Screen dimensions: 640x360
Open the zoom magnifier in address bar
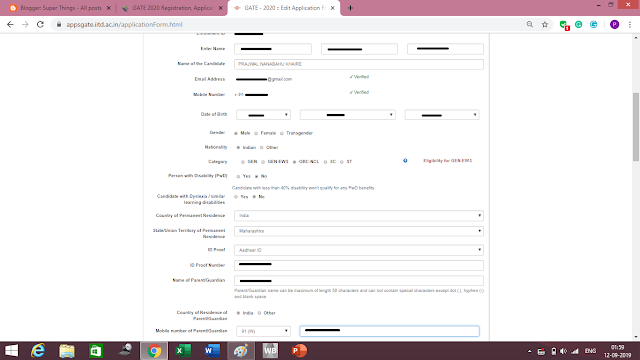tap(529, 24)
